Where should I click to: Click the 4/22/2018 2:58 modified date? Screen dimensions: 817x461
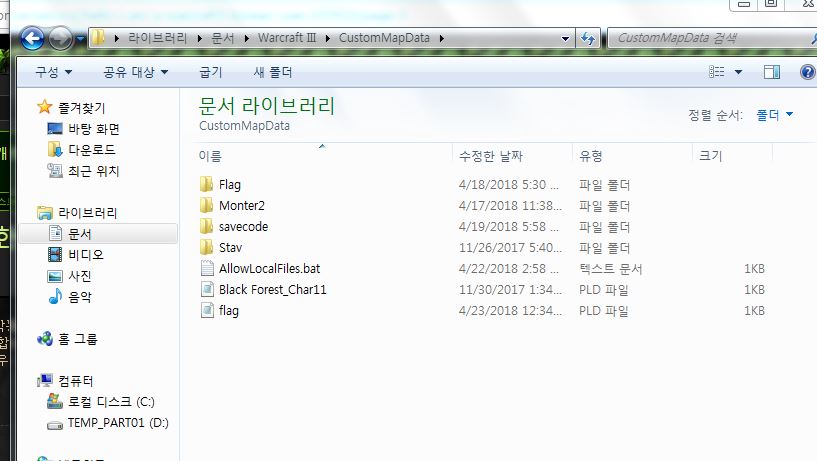[x=509, y=269]
